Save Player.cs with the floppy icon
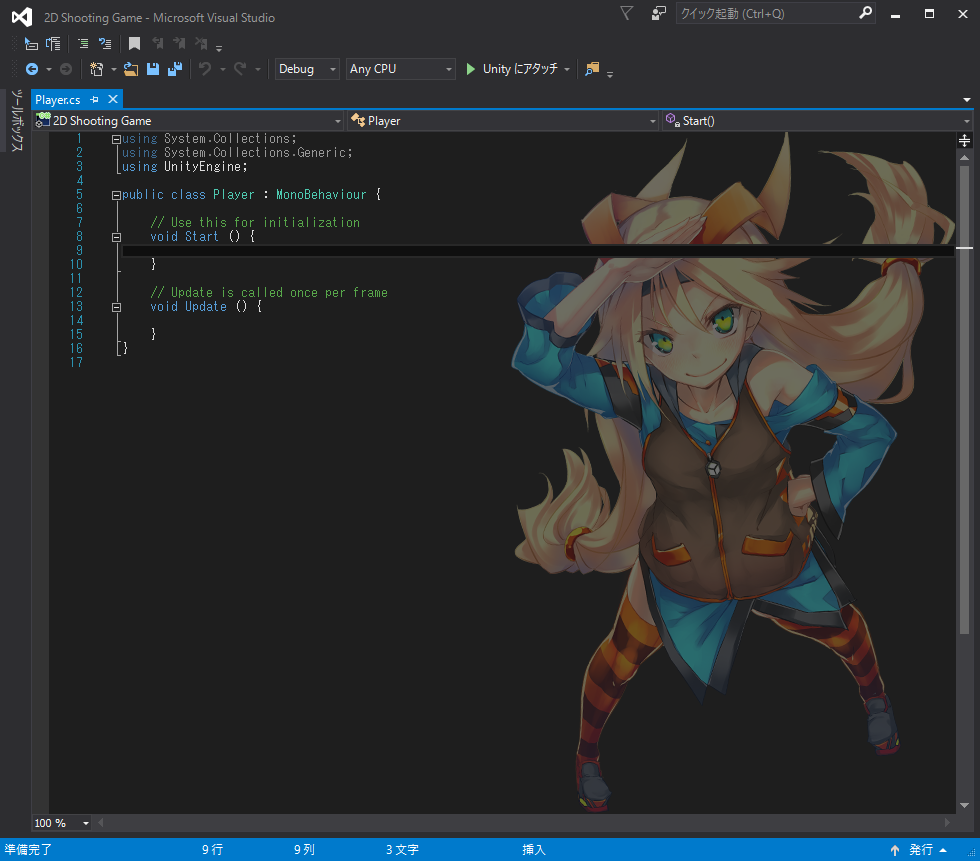Image resolution: width=980 pixels, height=861 pixels. (152, 69)
